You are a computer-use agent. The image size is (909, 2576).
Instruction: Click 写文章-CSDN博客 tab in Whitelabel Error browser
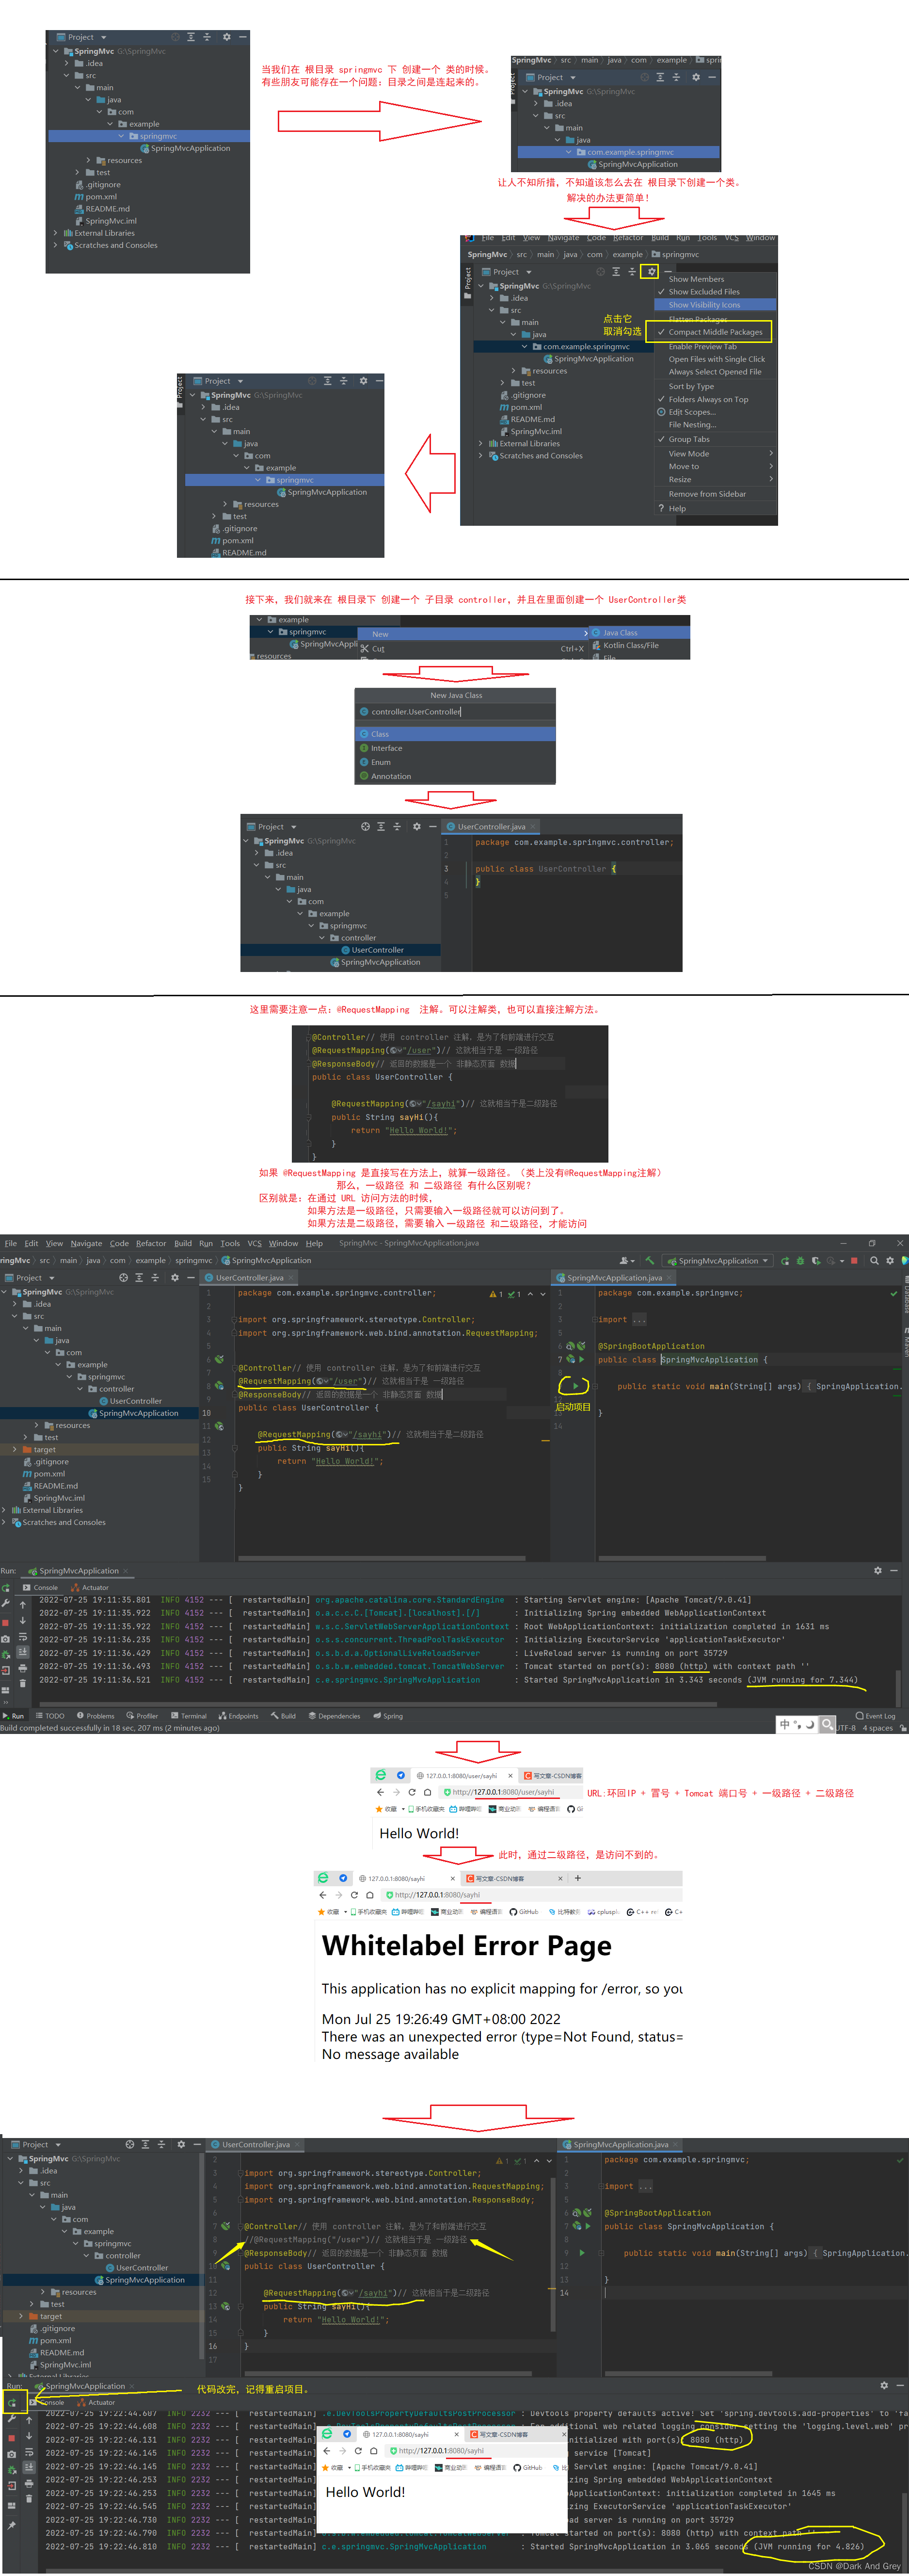point(515,1878)
